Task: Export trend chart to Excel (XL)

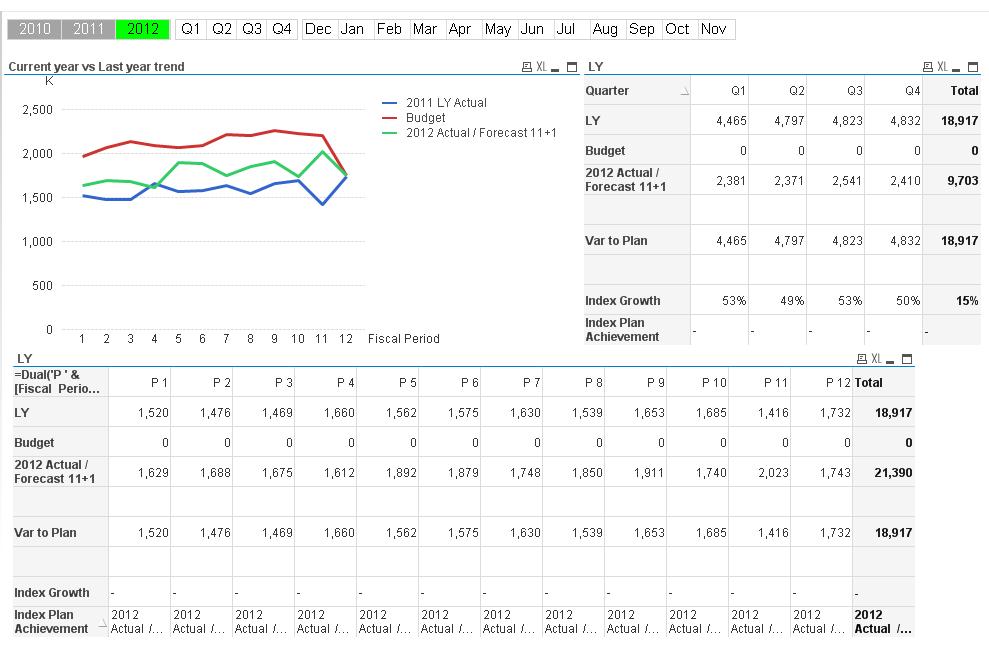Action: pos(541,67)
